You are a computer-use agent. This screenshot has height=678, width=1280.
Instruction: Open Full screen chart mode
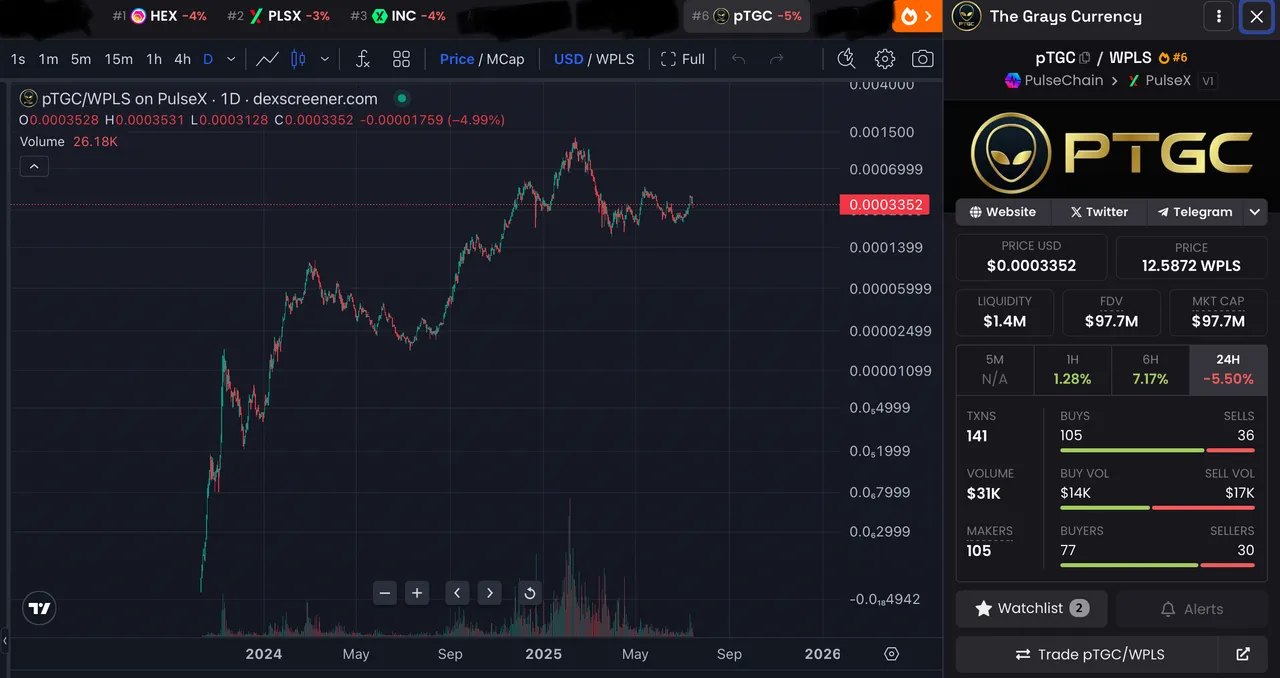tap(683, 59)
